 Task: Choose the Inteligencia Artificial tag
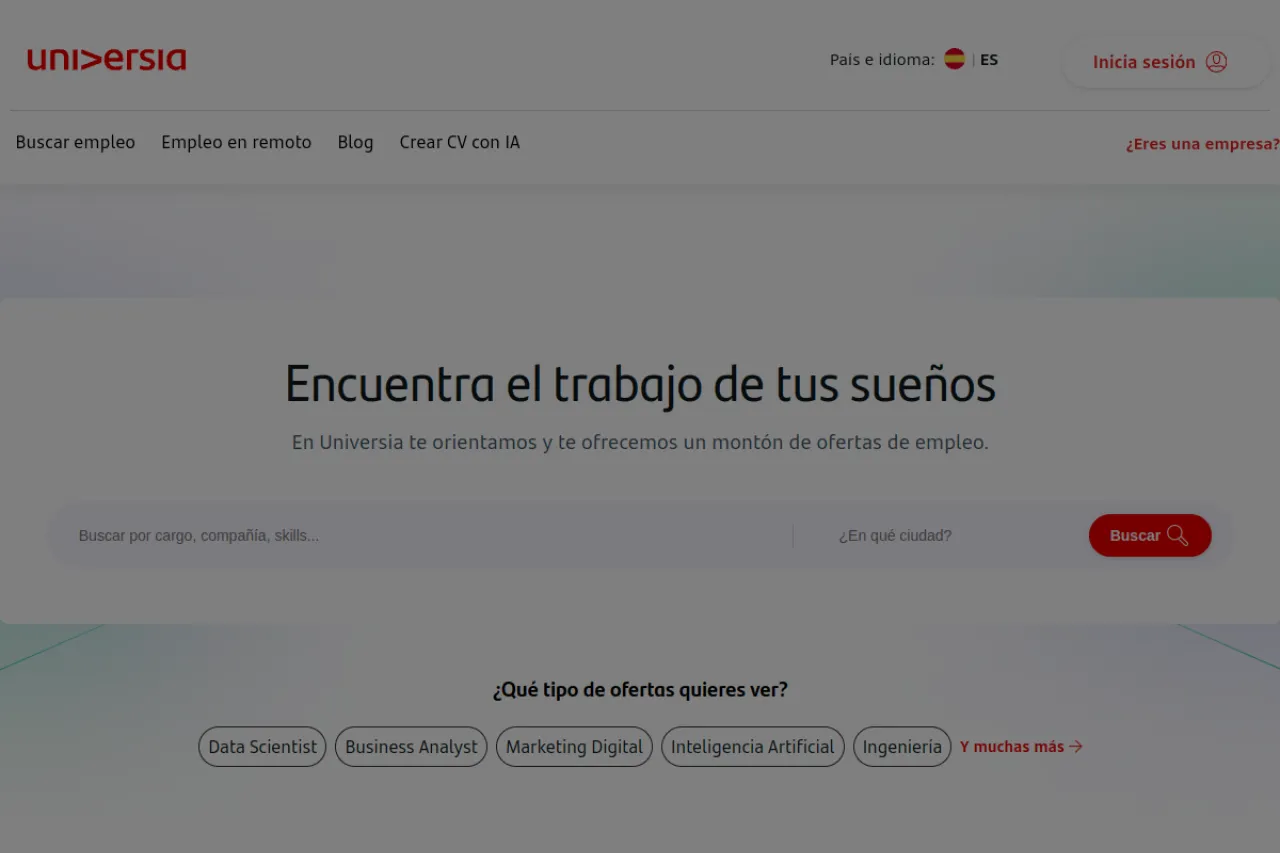(753, 747)
